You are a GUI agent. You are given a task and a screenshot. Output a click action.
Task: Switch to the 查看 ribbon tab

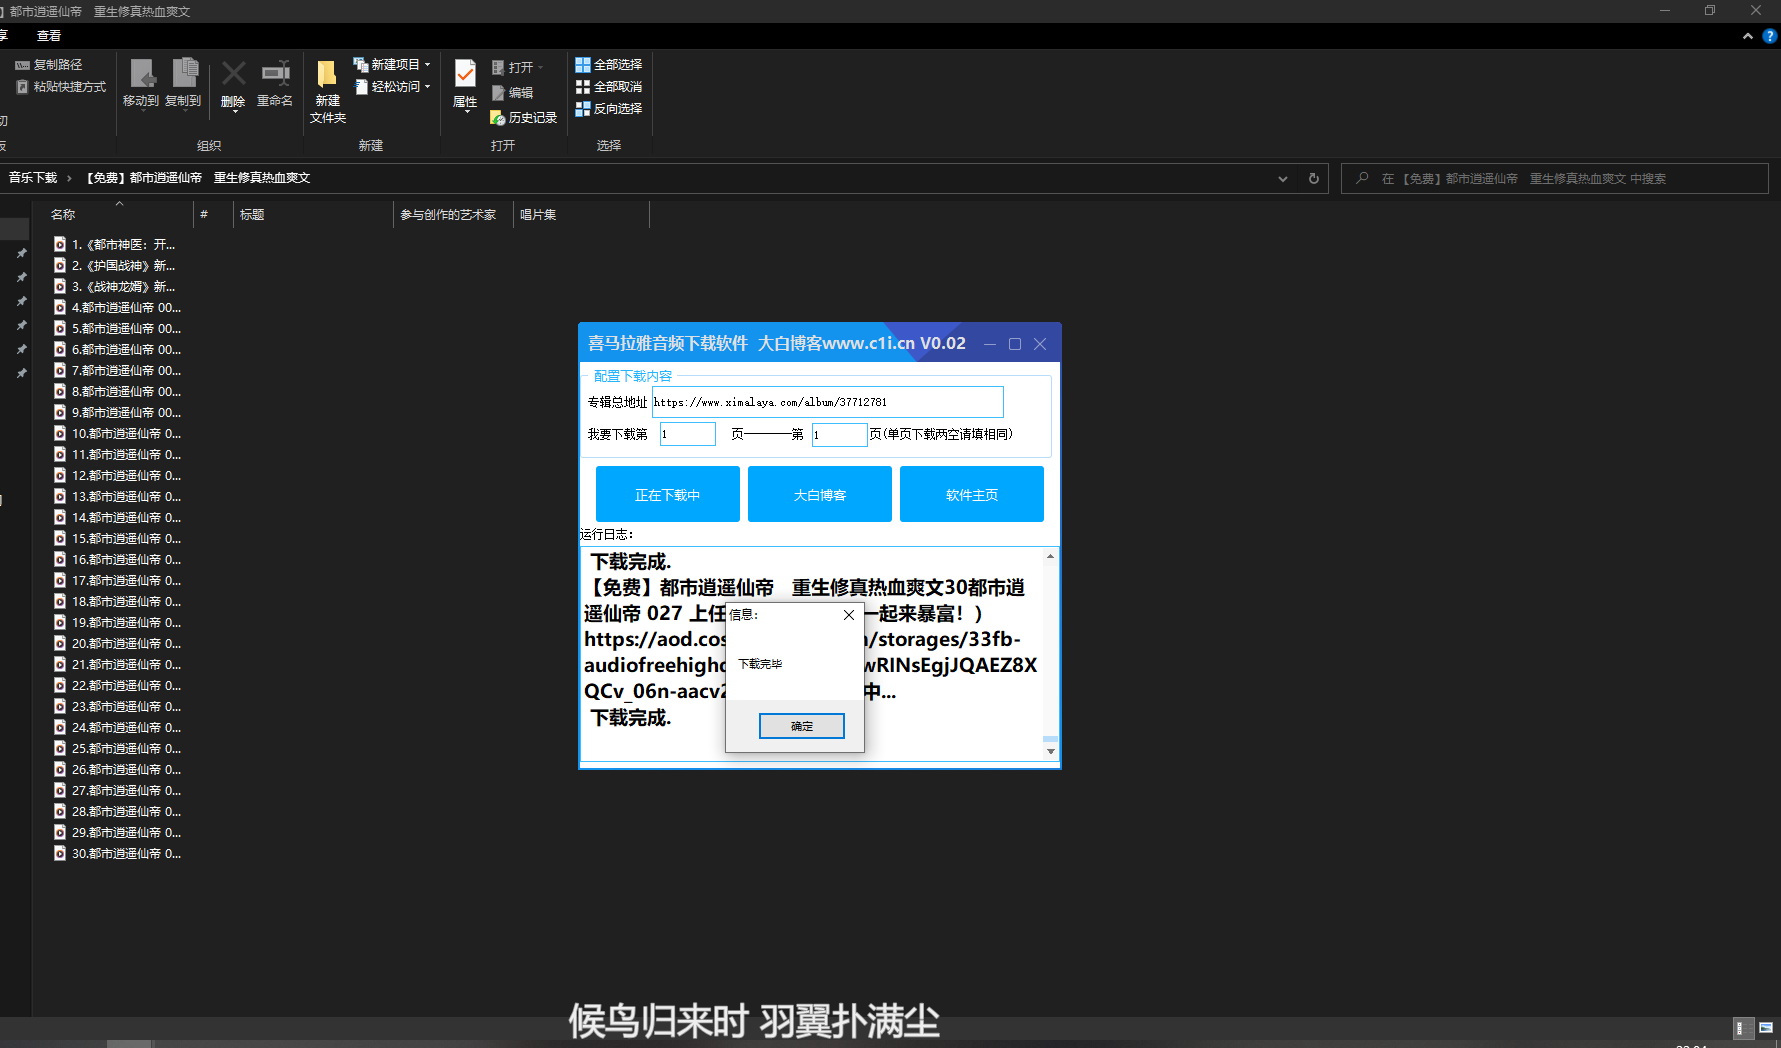point(47,35)
